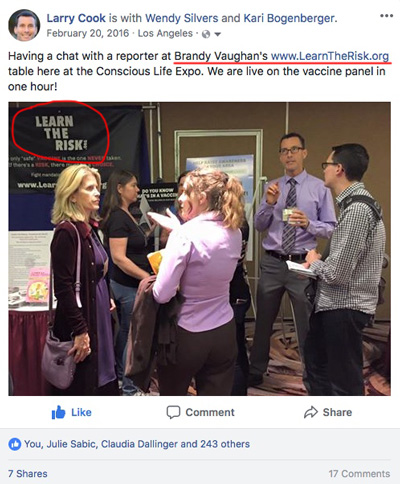Click the Comment button label

[x=210, y=412]
